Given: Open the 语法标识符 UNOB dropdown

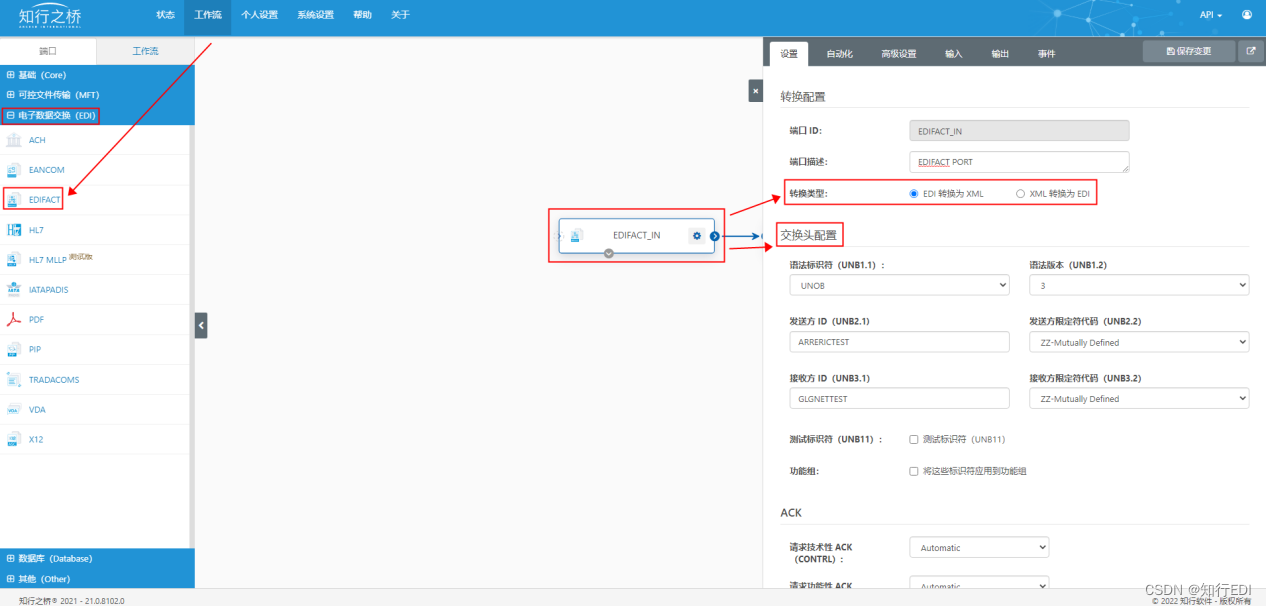Looking at the screenshot, I should pyautogui.click(x=899, y=284).
